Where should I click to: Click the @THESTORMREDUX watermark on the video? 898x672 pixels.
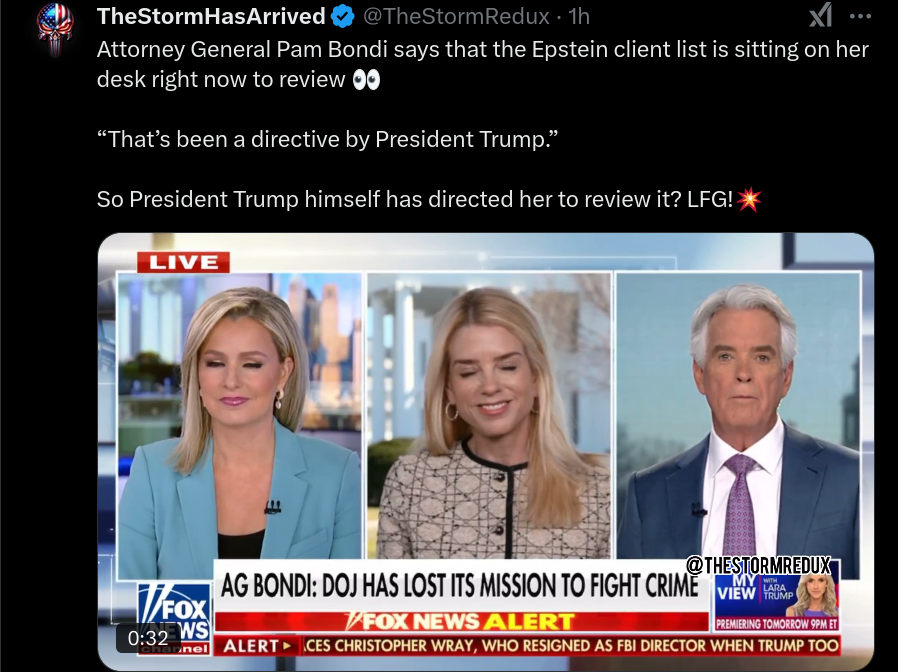(758, 565)
